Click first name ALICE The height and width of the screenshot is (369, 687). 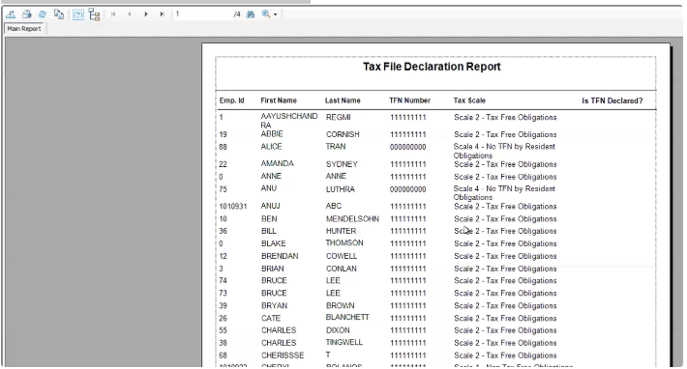click(x=271, y=146)
